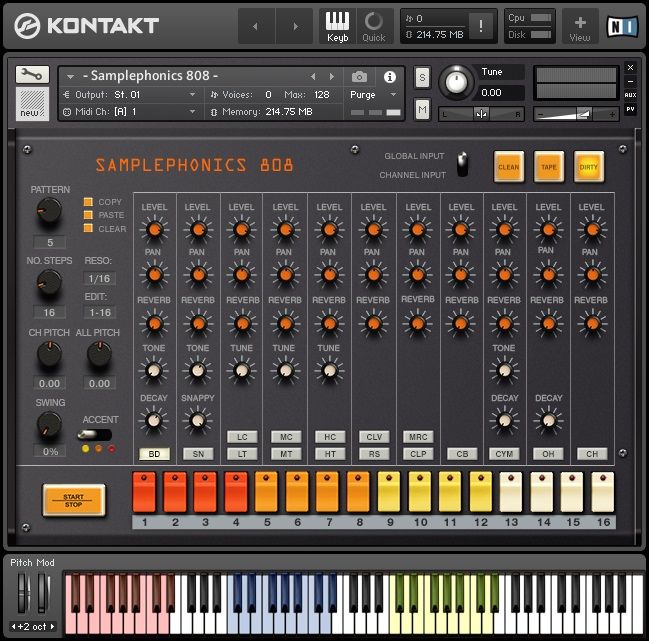Show the Keyb on-screen keyboard
This screenshot has width=649, height=641.
pyautogui.click(x=338, y=24)
